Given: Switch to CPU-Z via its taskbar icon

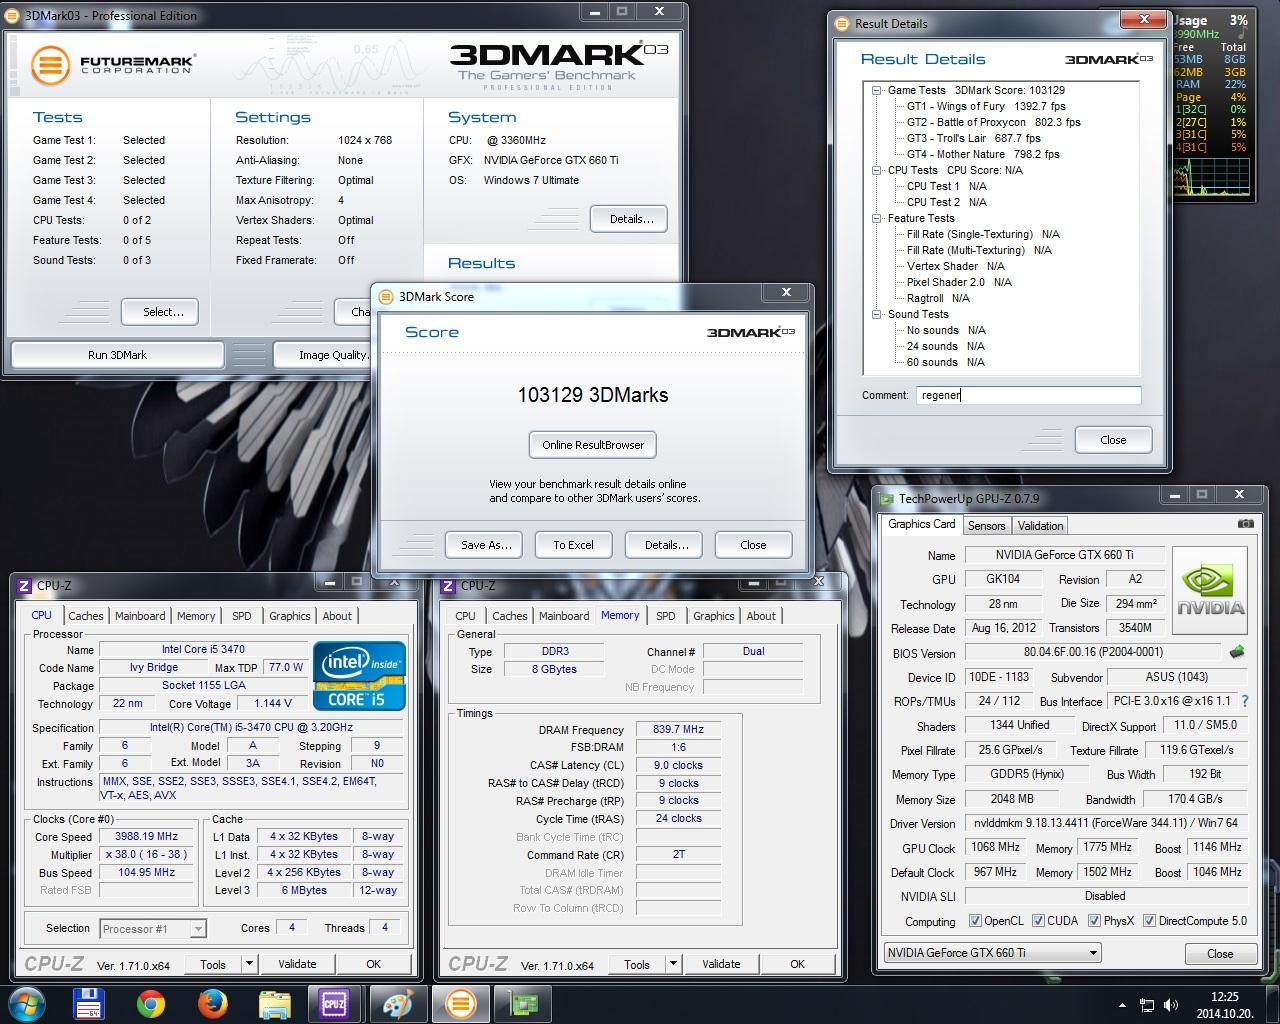Looking at the screenshot, I should tap(333, 1003).
